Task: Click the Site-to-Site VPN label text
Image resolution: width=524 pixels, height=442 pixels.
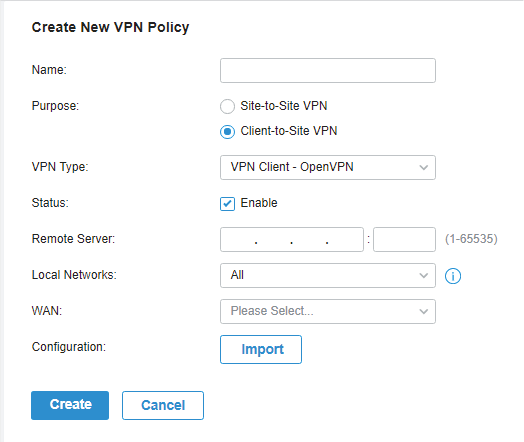Action: pyautogui.click(x=284, y=106)
